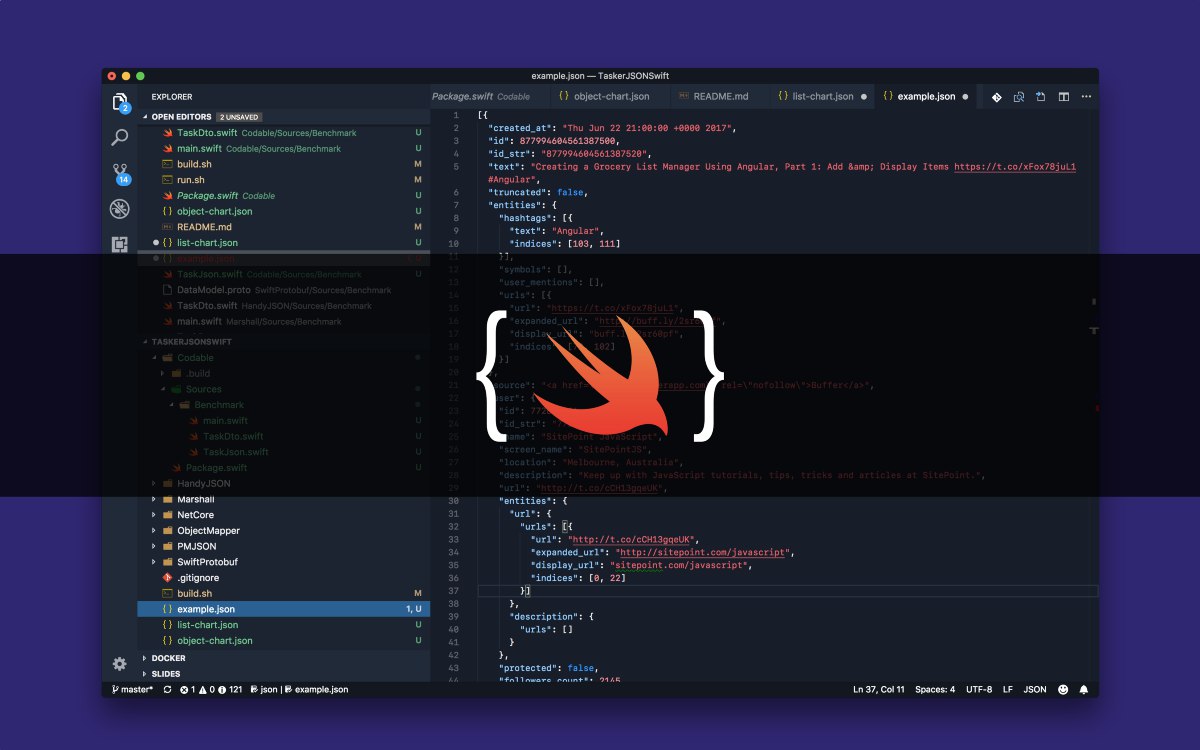Change the LF line ending setting
Image resolution: width=1200 pixels, height=750 pixels.
point(1008,689)
